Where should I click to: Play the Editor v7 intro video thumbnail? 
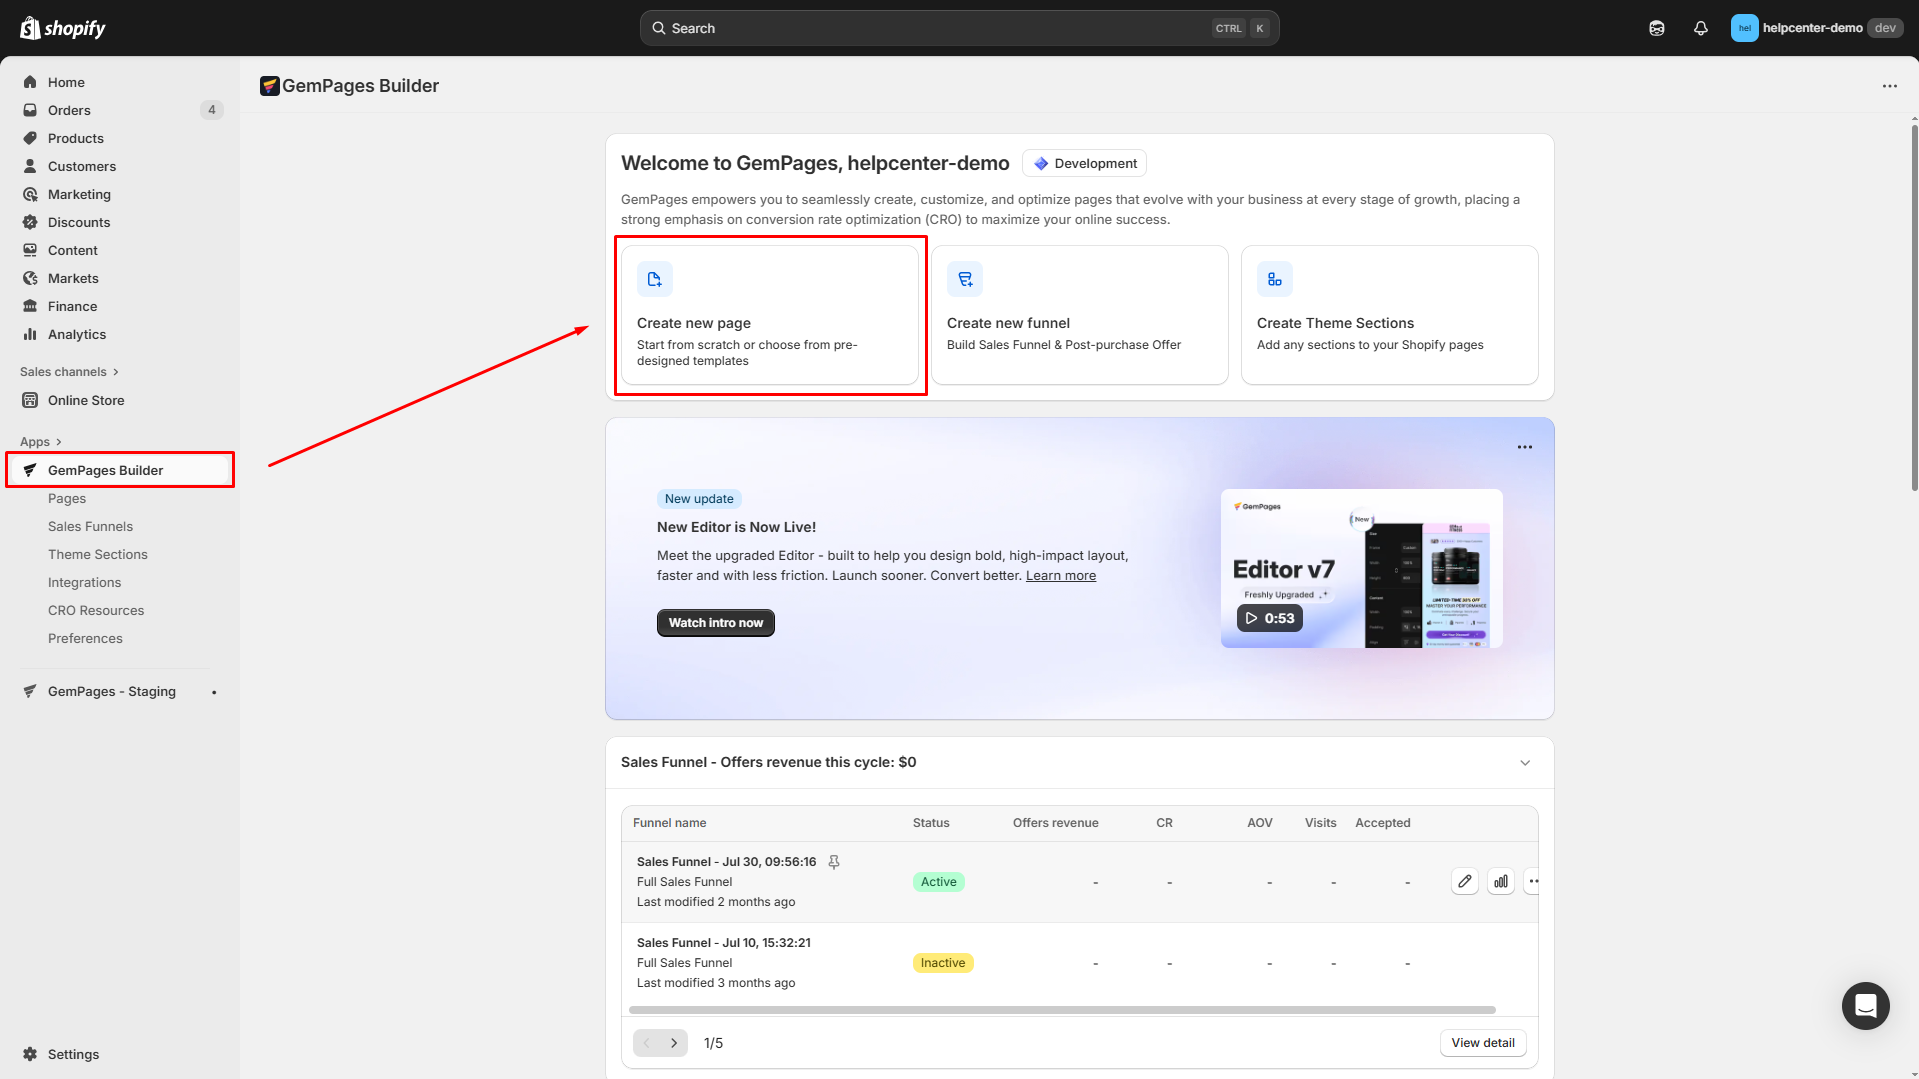pyautogui.click(x=1270, y=618)
